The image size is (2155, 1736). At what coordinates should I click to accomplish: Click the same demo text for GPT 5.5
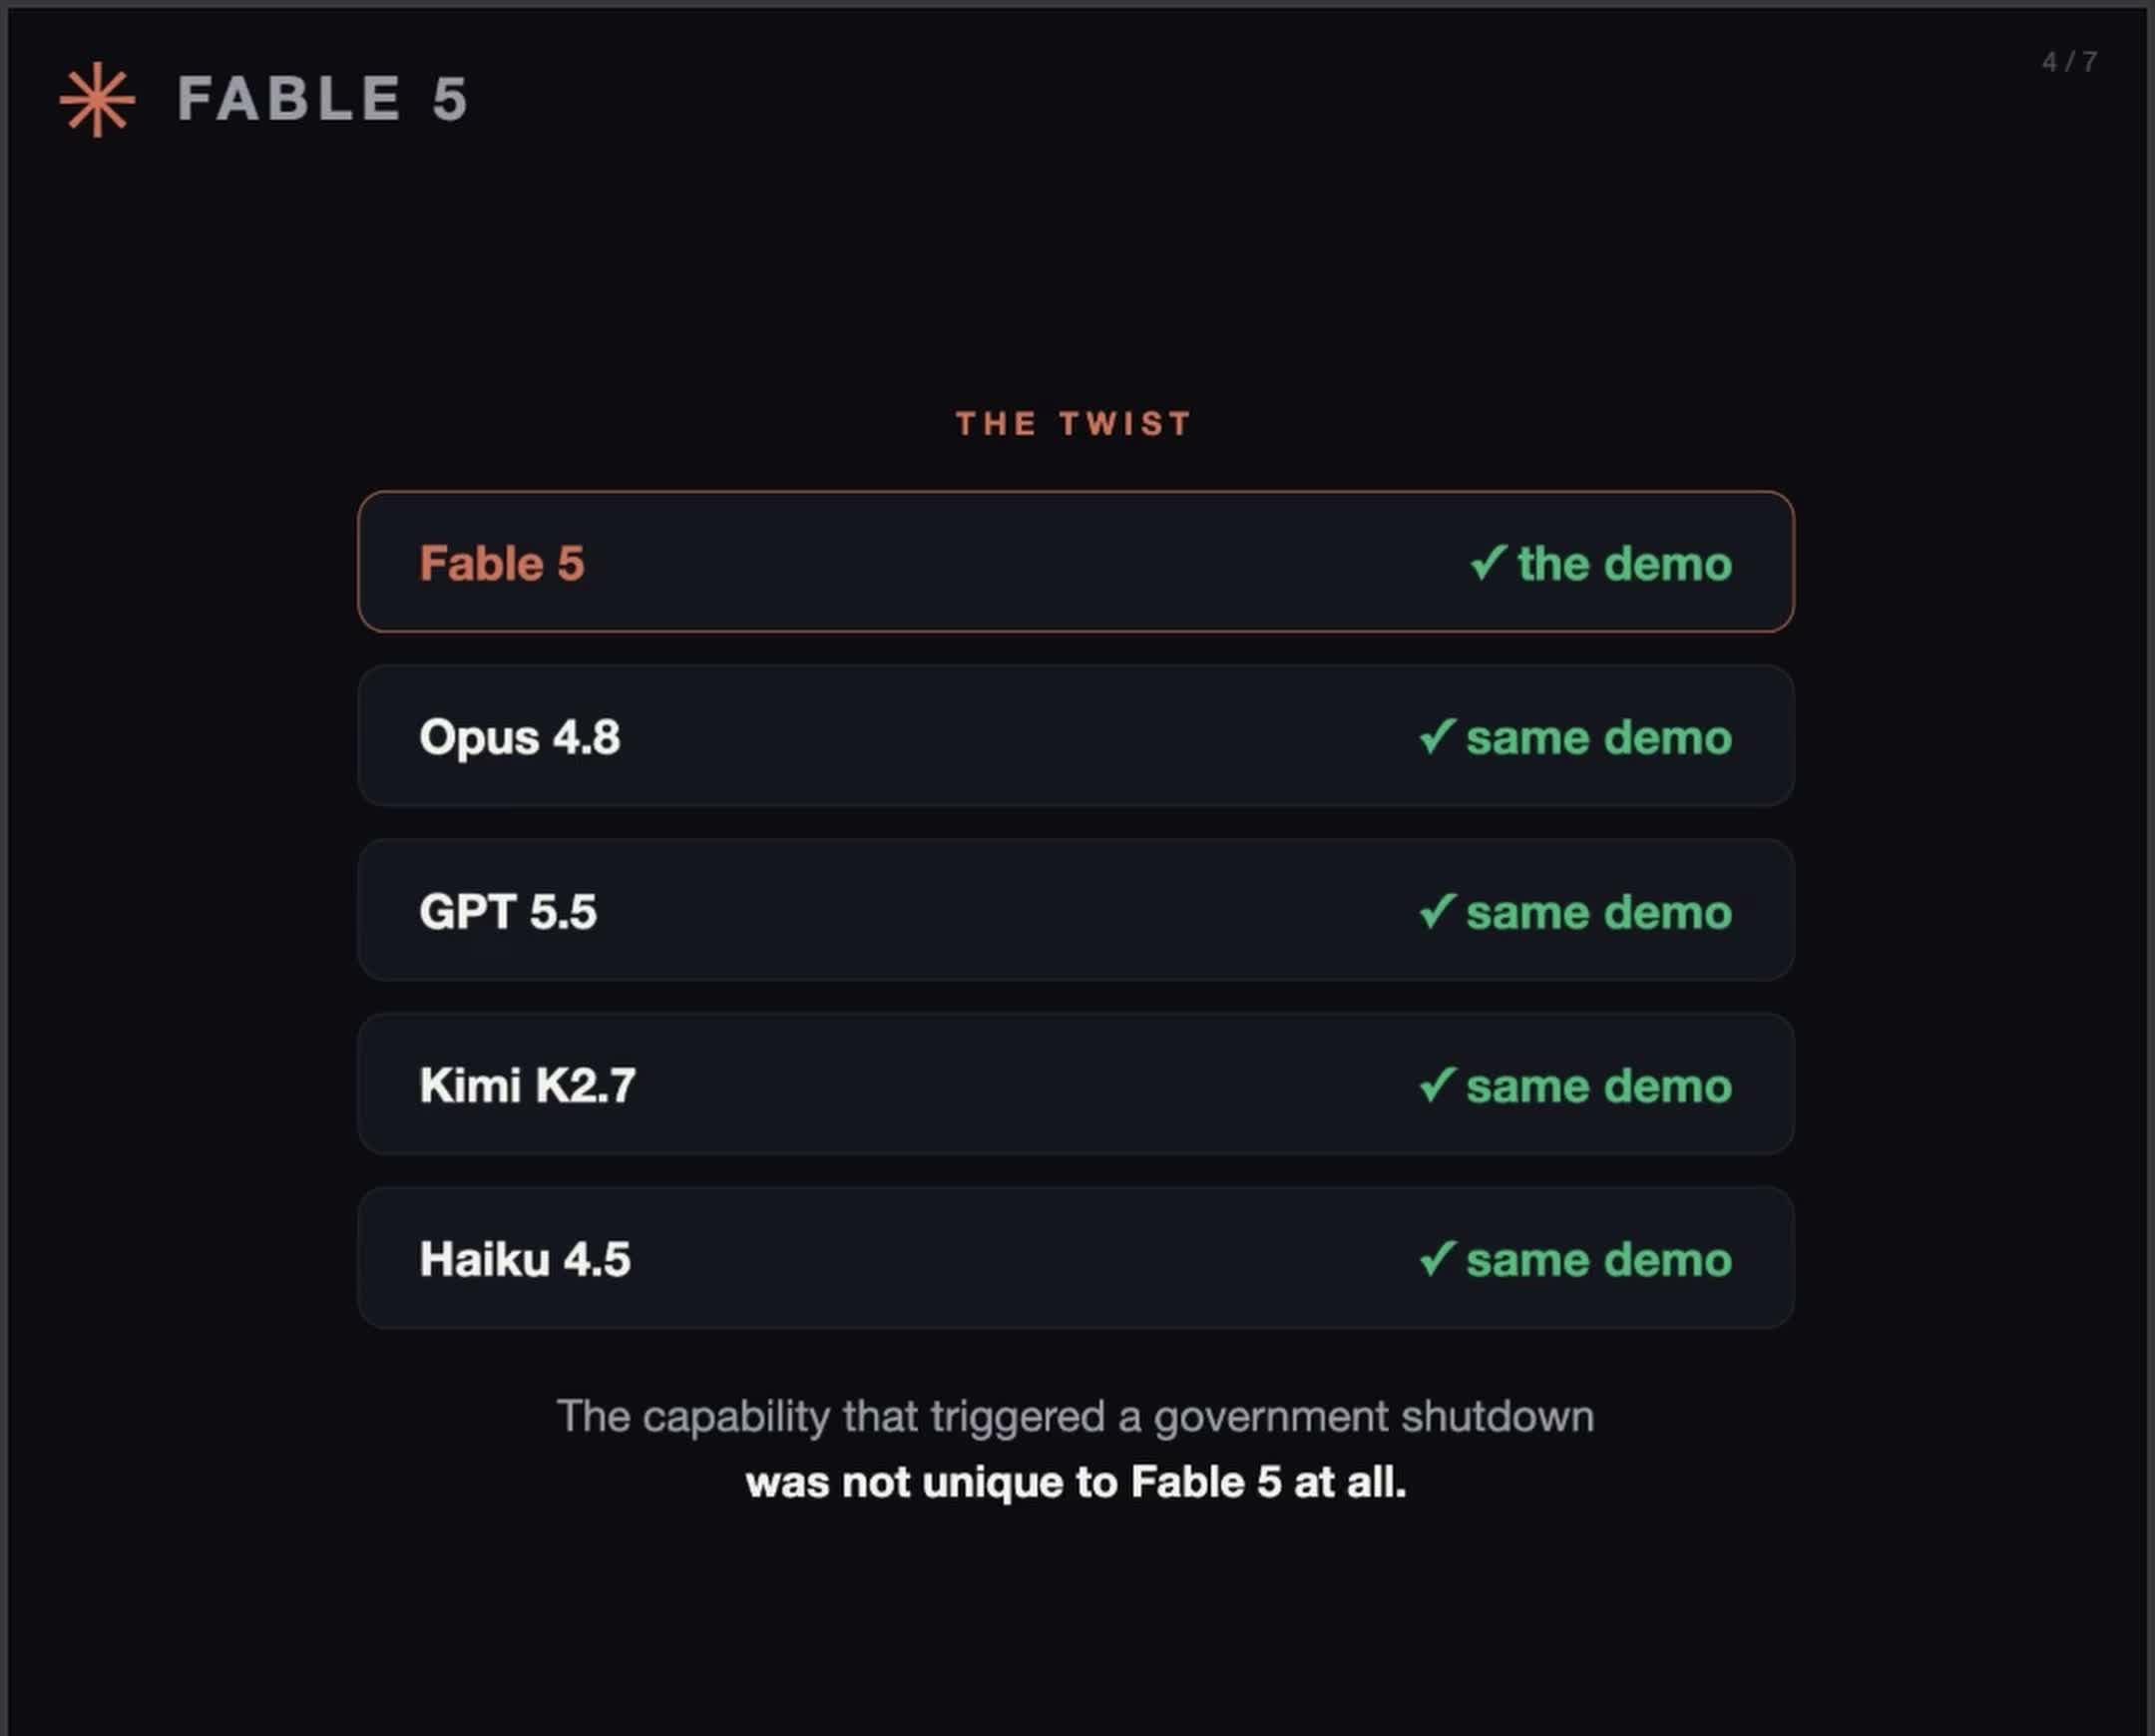(1598, 912)
